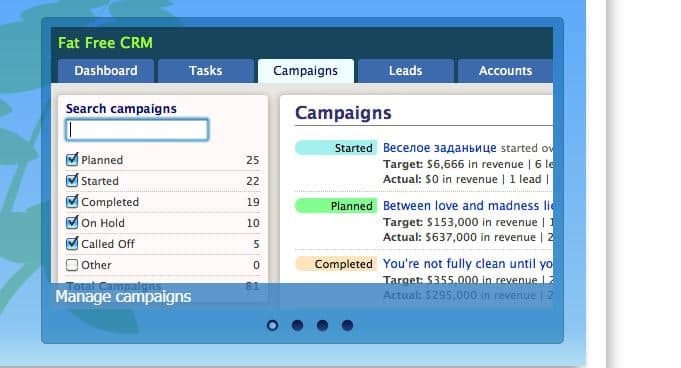Uncheck the Started campaigns filter
The width and height of the screenshot is (681, 368).
pyautogui.click(x=72, y=180)
